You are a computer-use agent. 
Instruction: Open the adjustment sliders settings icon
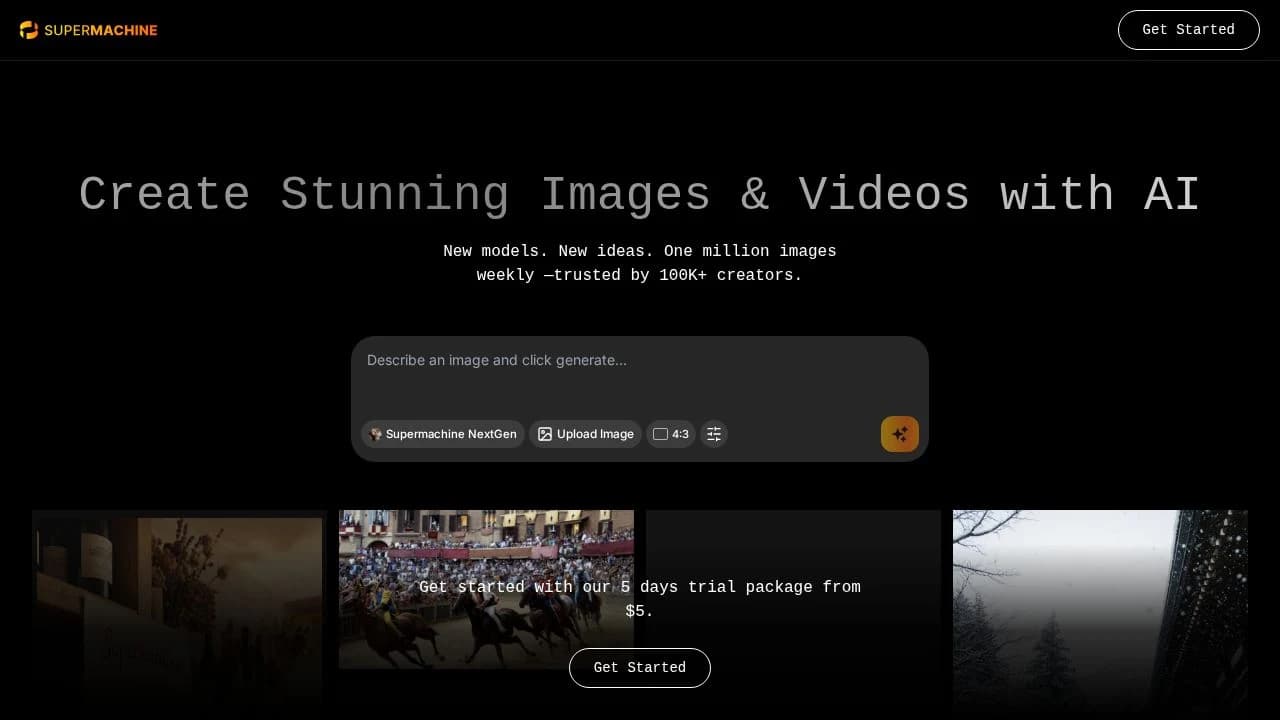[714, 434]
